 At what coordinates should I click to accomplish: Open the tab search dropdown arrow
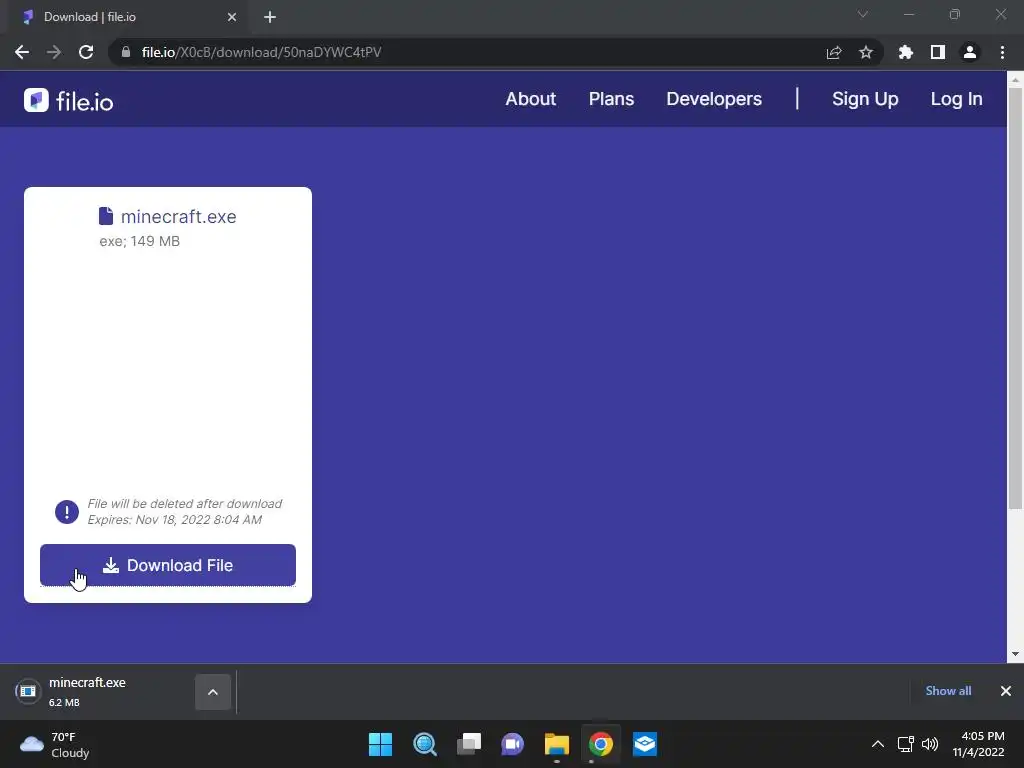coord(863,14)
